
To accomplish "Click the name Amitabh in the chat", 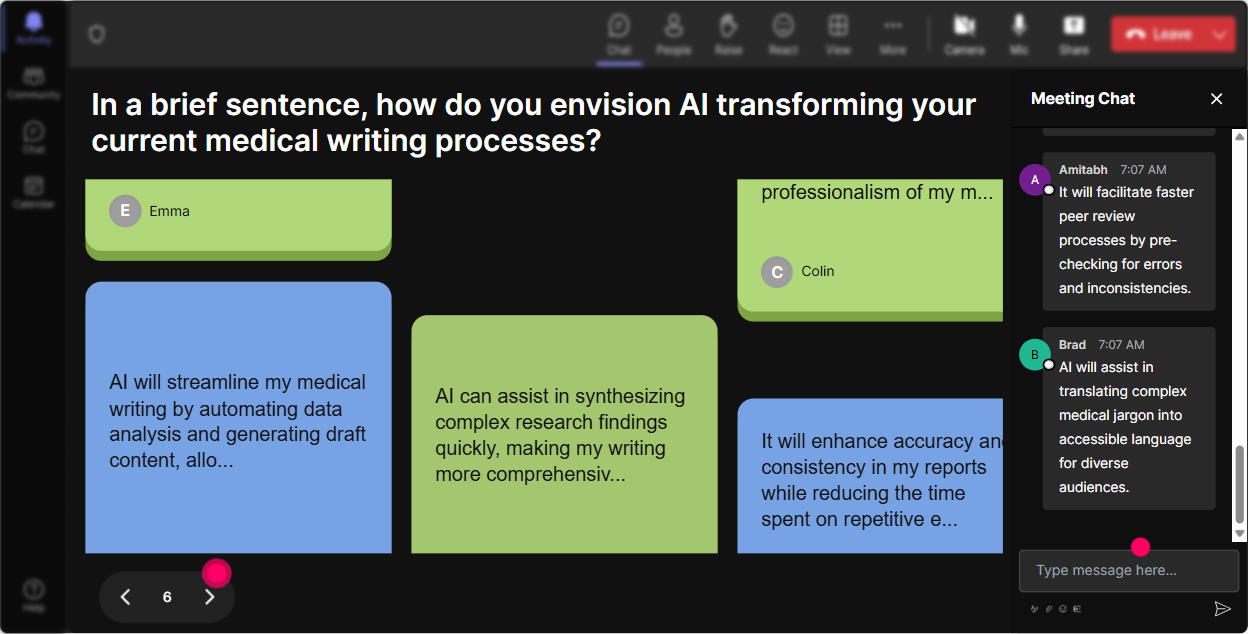I will point(1083,170).
